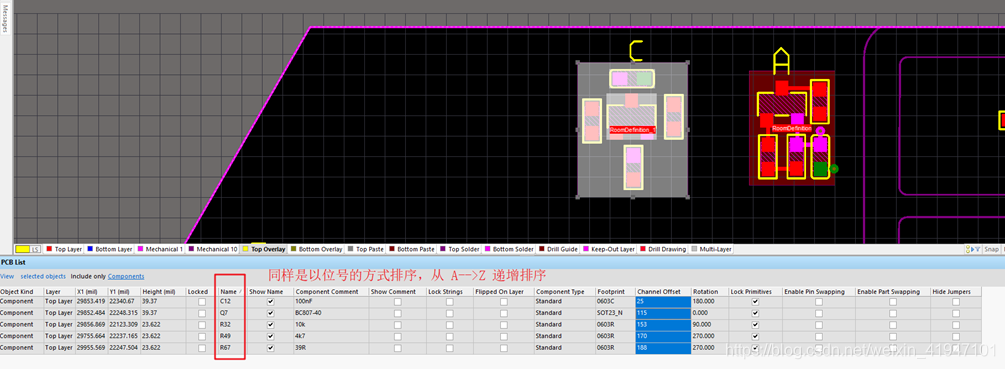
Task: Open the selected objects filter dropdown
Action: (x=43, y=276)
